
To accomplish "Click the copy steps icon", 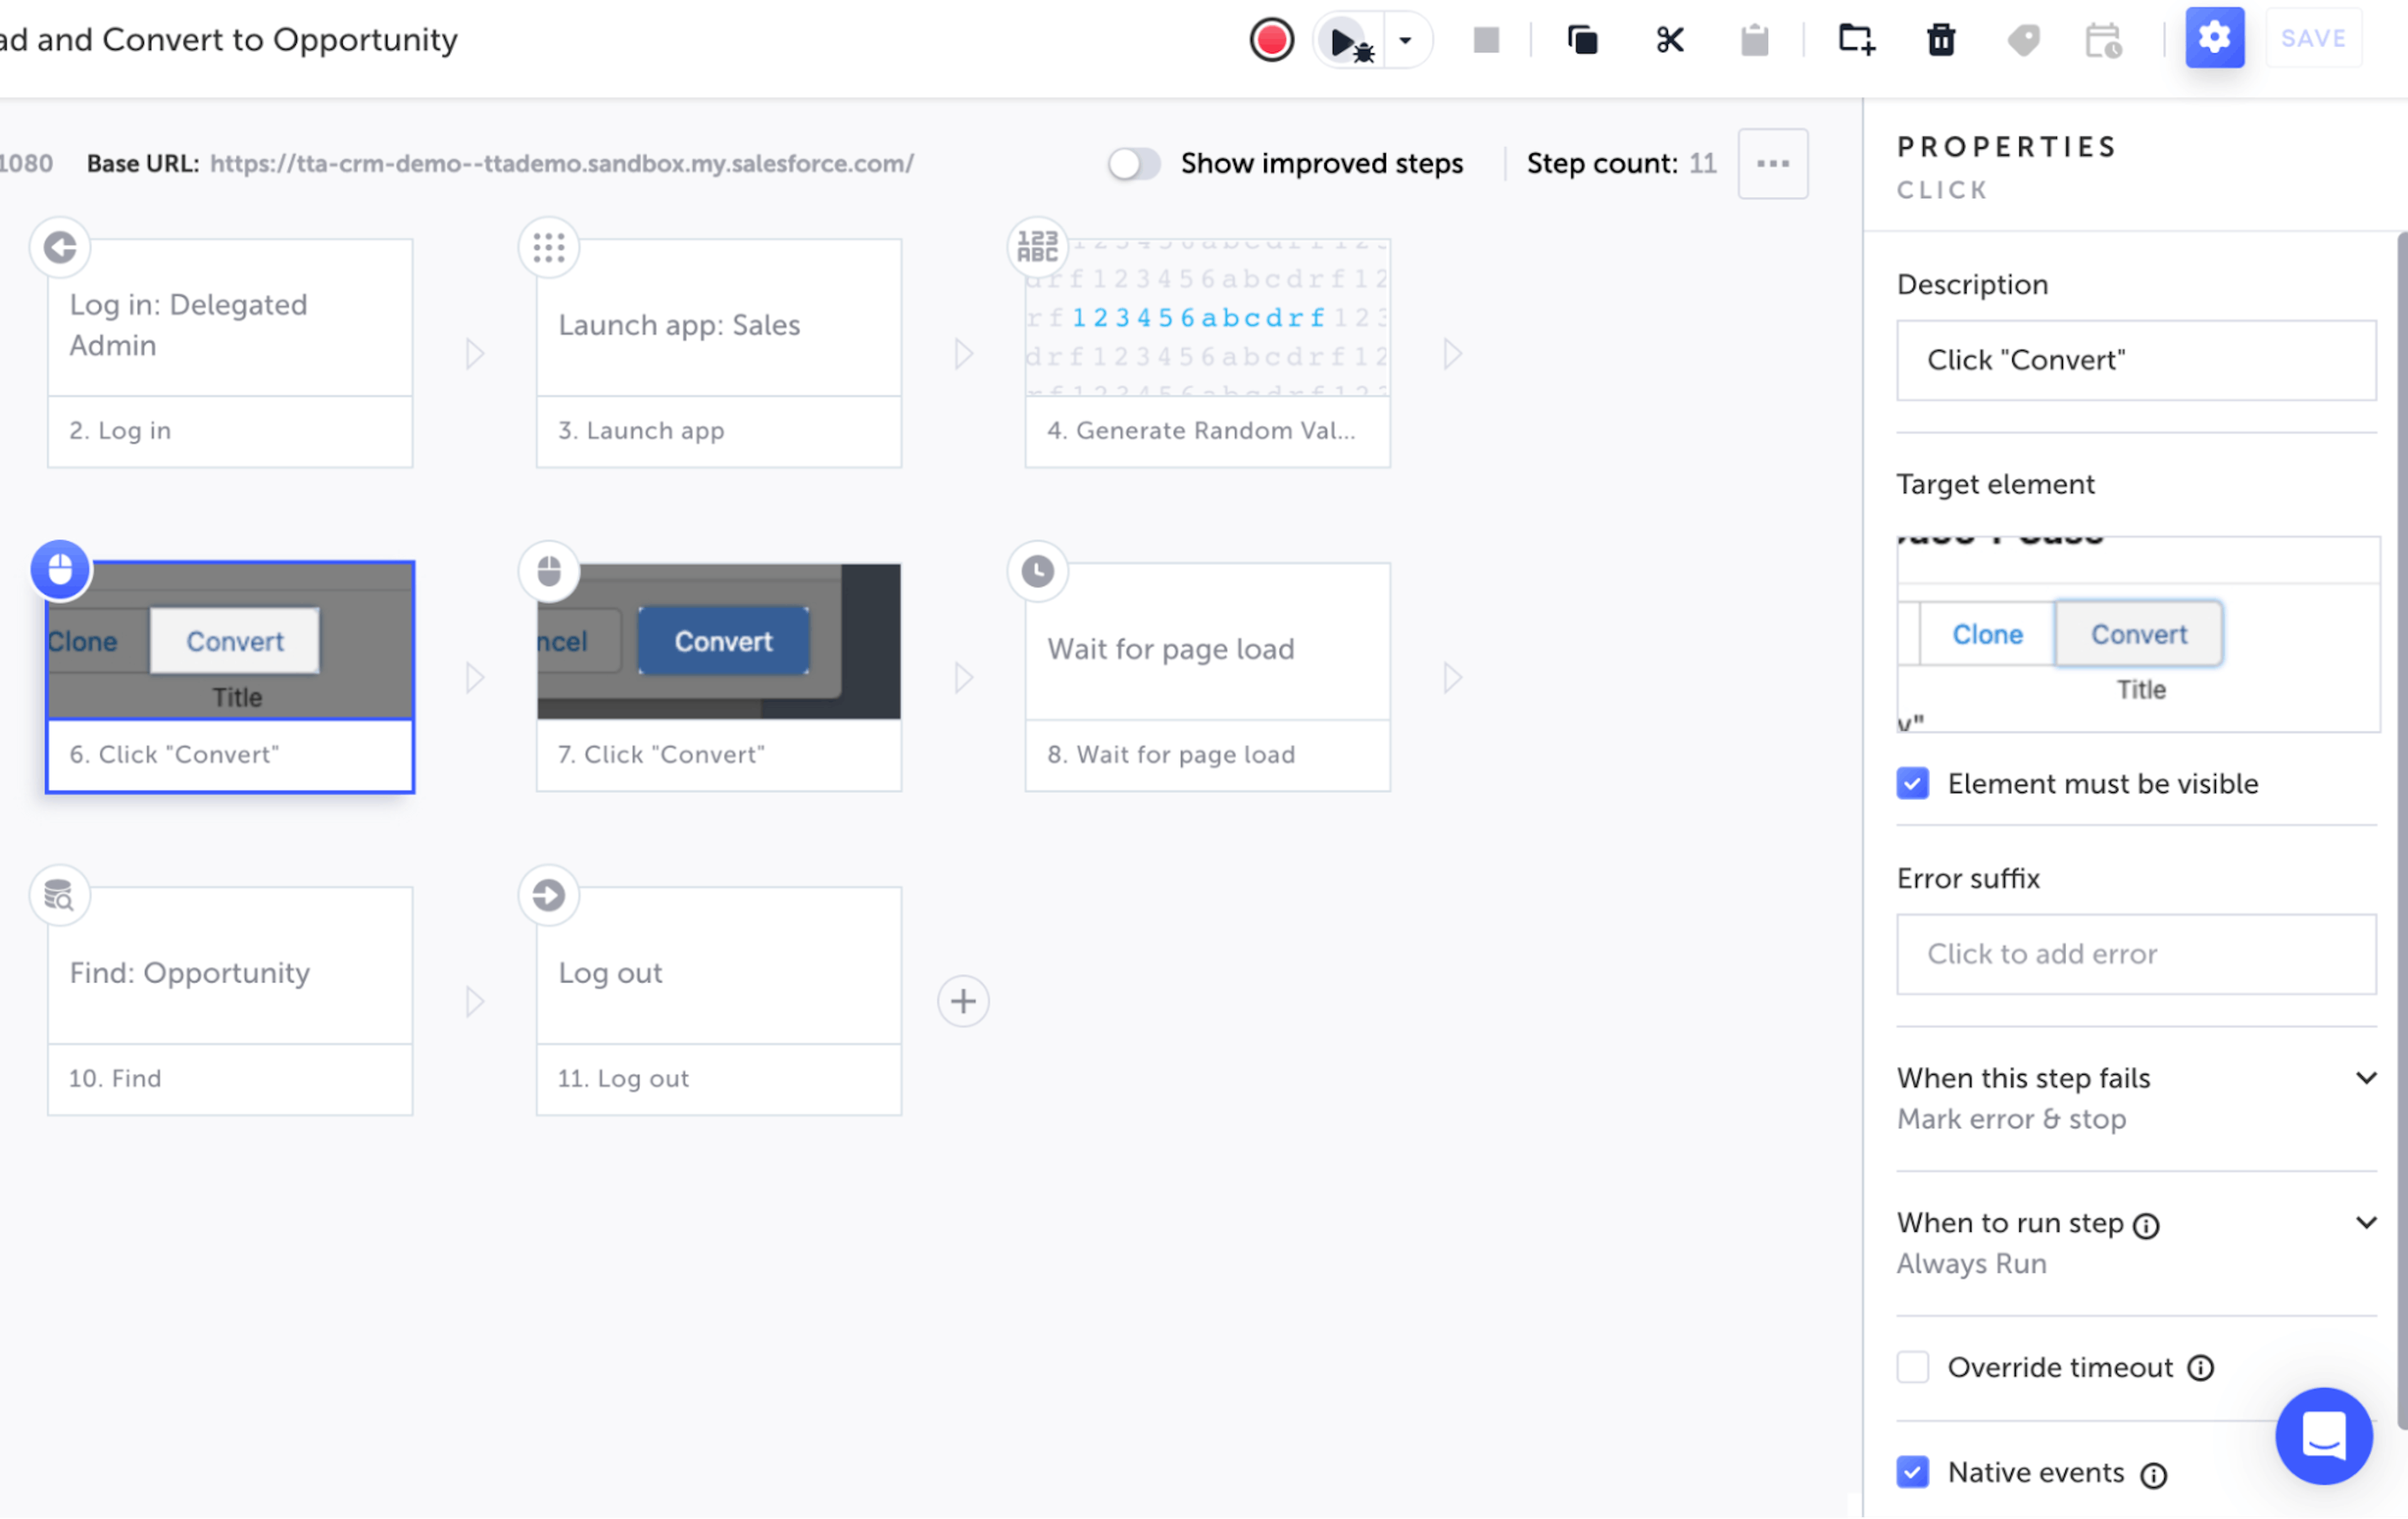I will pos(1582,40).
